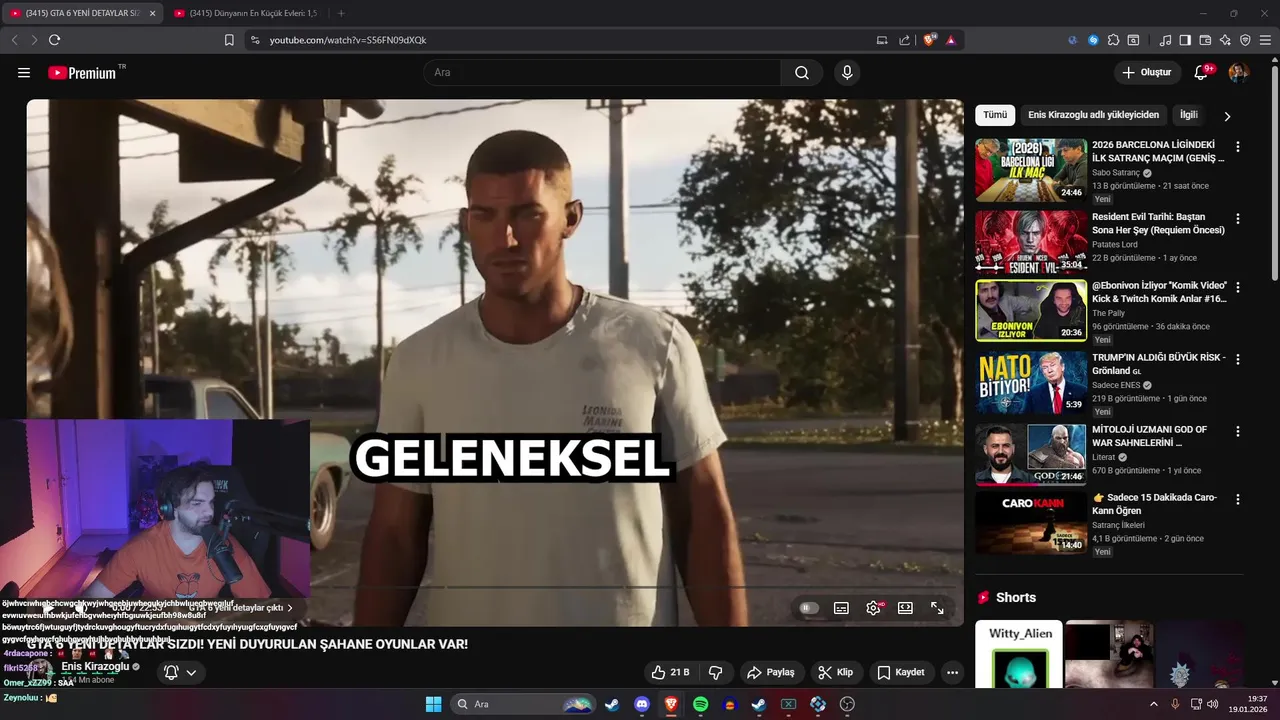The image size is (1280, 720).
Task: Open the account avatar menu
Action: (1238, 73)
